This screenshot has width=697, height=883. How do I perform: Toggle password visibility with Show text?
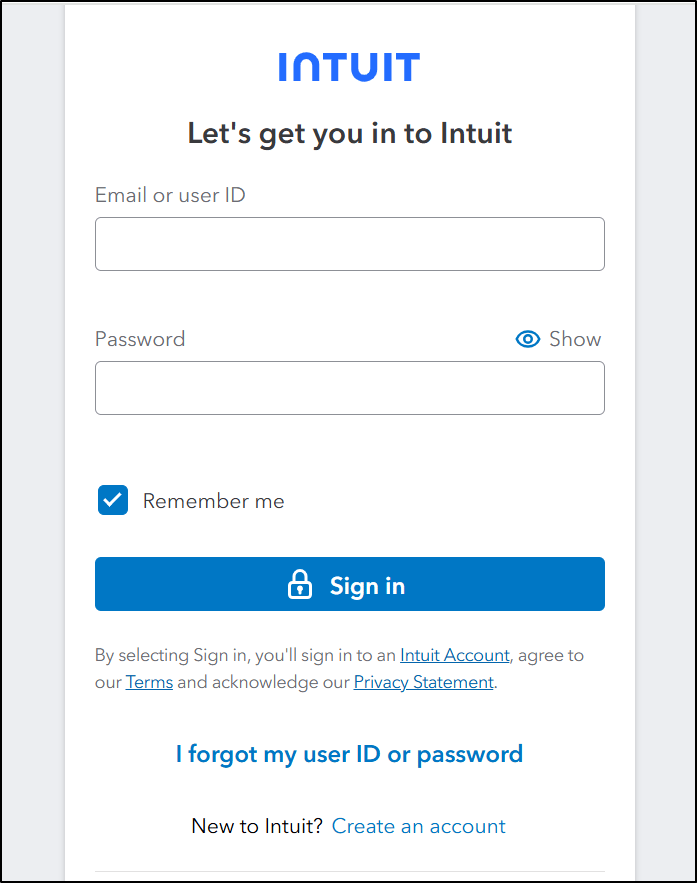575,339
